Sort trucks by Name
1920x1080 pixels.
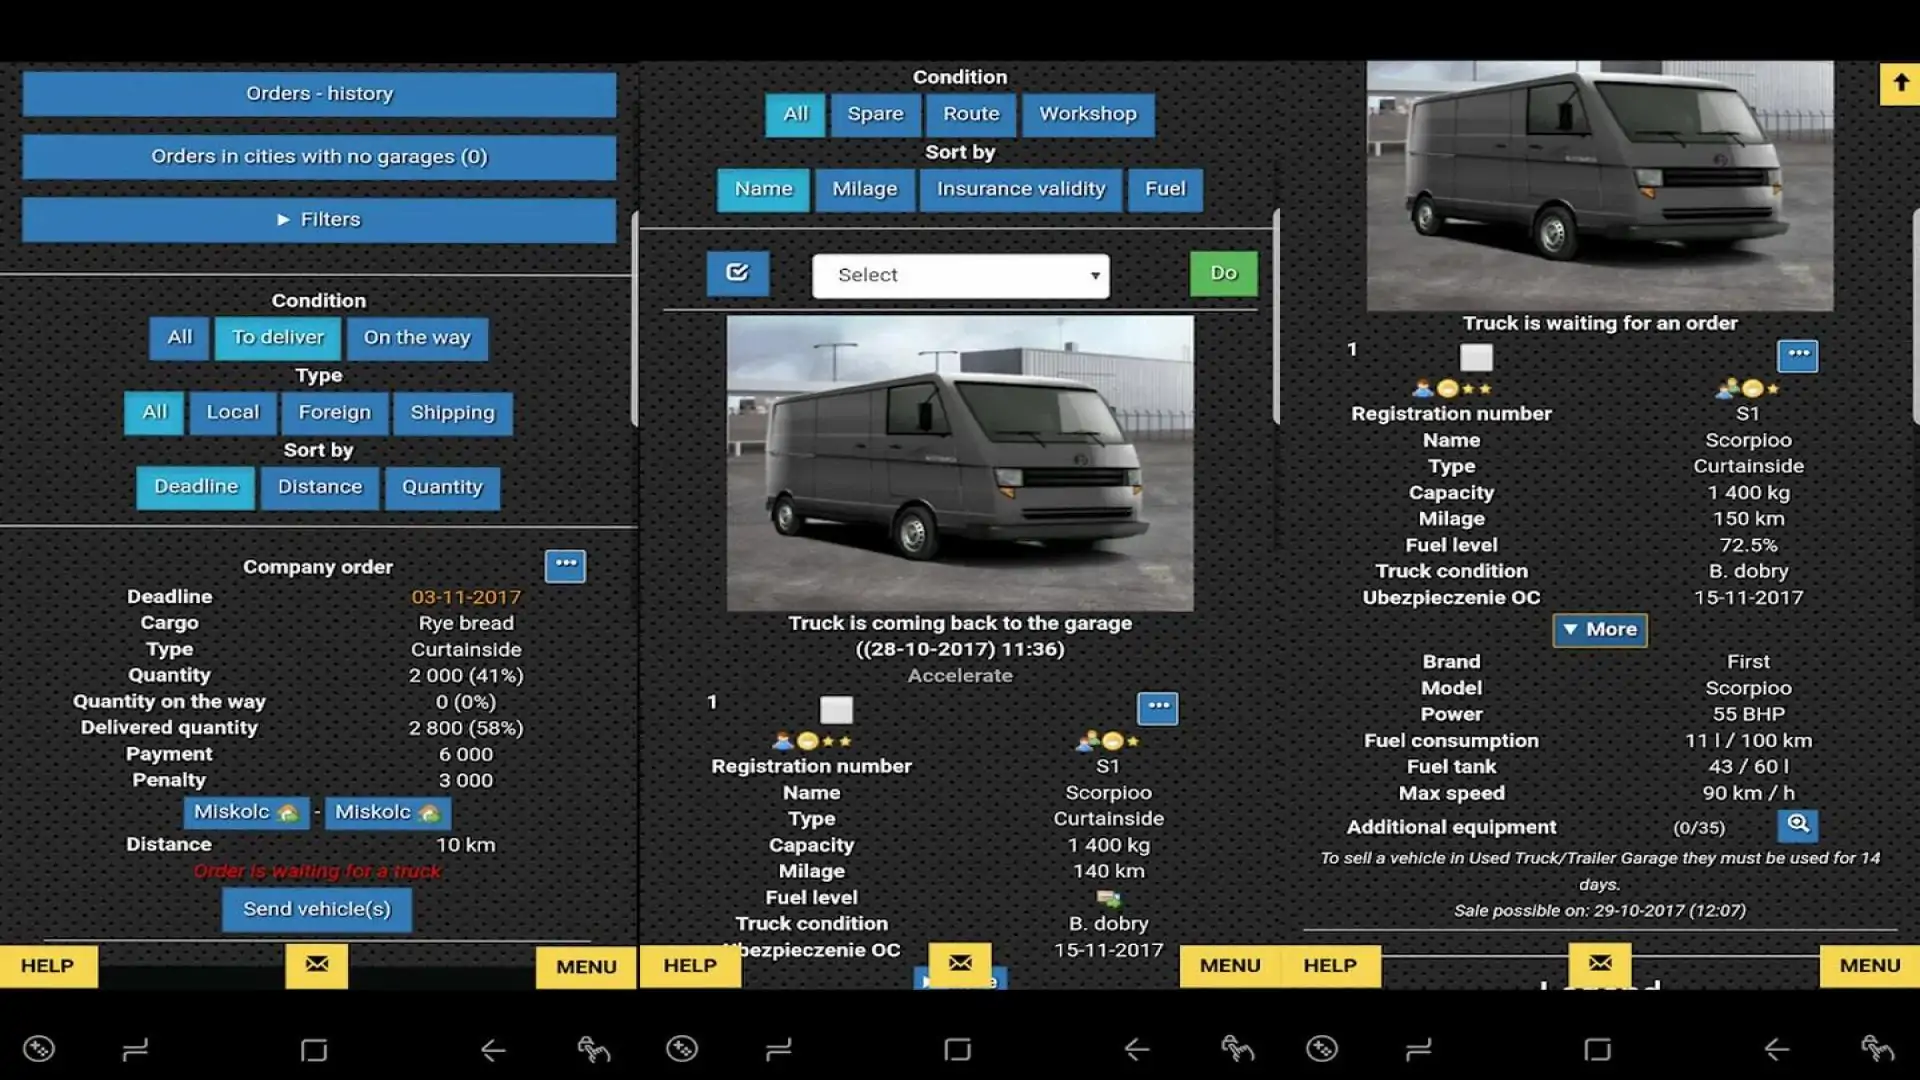pyautogui.click(x=763, y=190)
